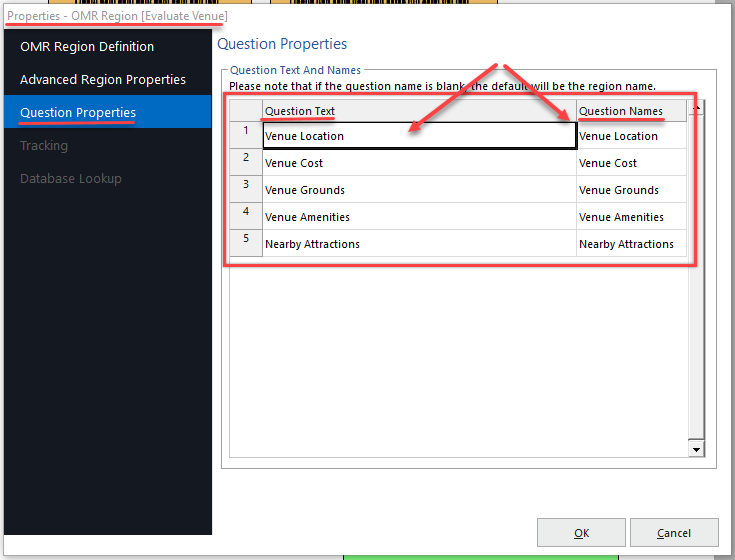Select question name cell Venue Amenities
This screenshot has width=735, height=560.
(631, 217)
